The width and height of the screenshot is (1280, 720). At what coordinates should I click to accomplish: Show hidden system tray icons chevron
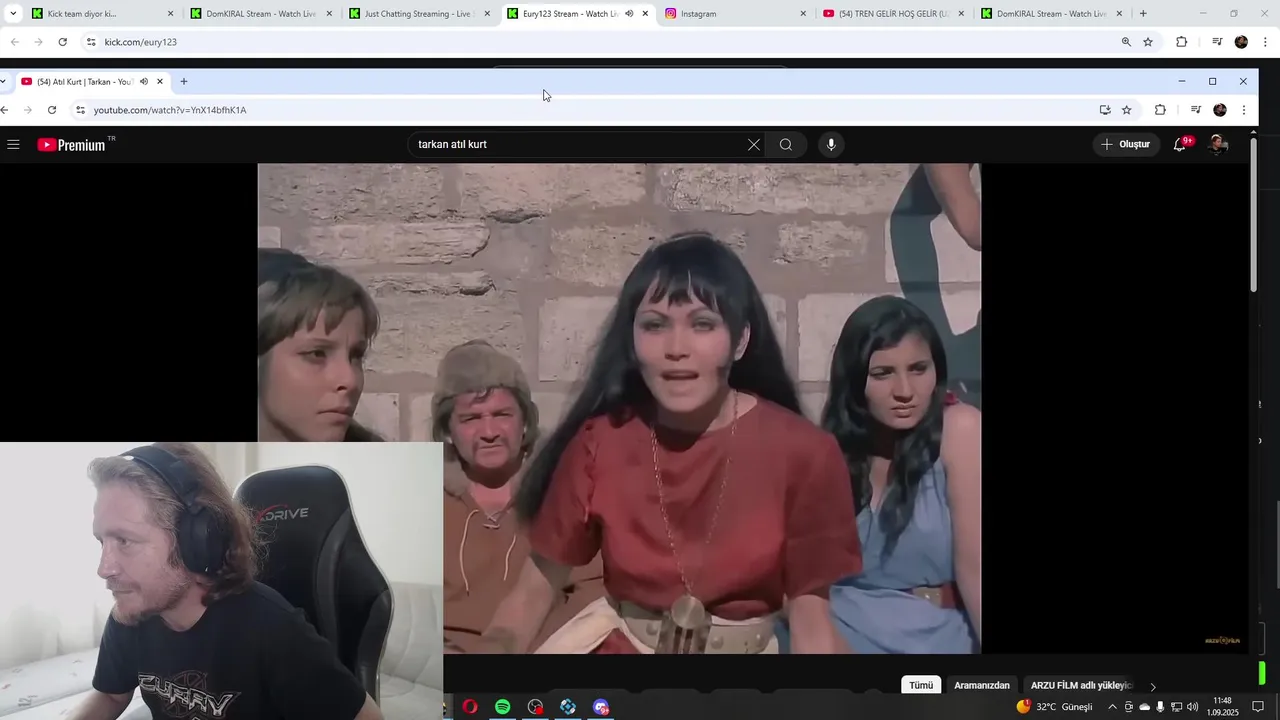pyautogui.click(x=1112, y=707)
